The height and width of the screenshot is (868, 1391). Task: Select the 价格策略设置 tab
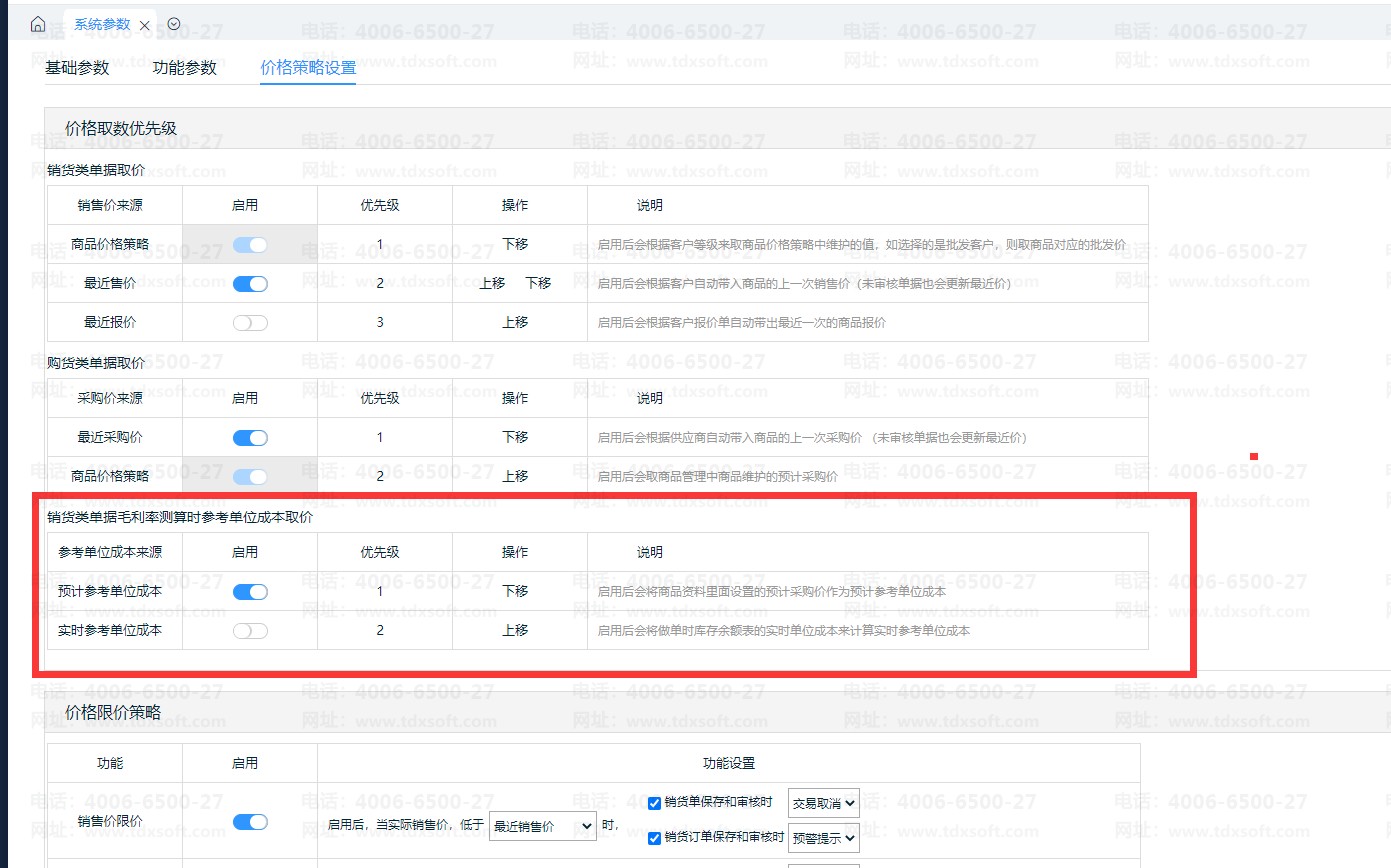(x=308, y=68)
